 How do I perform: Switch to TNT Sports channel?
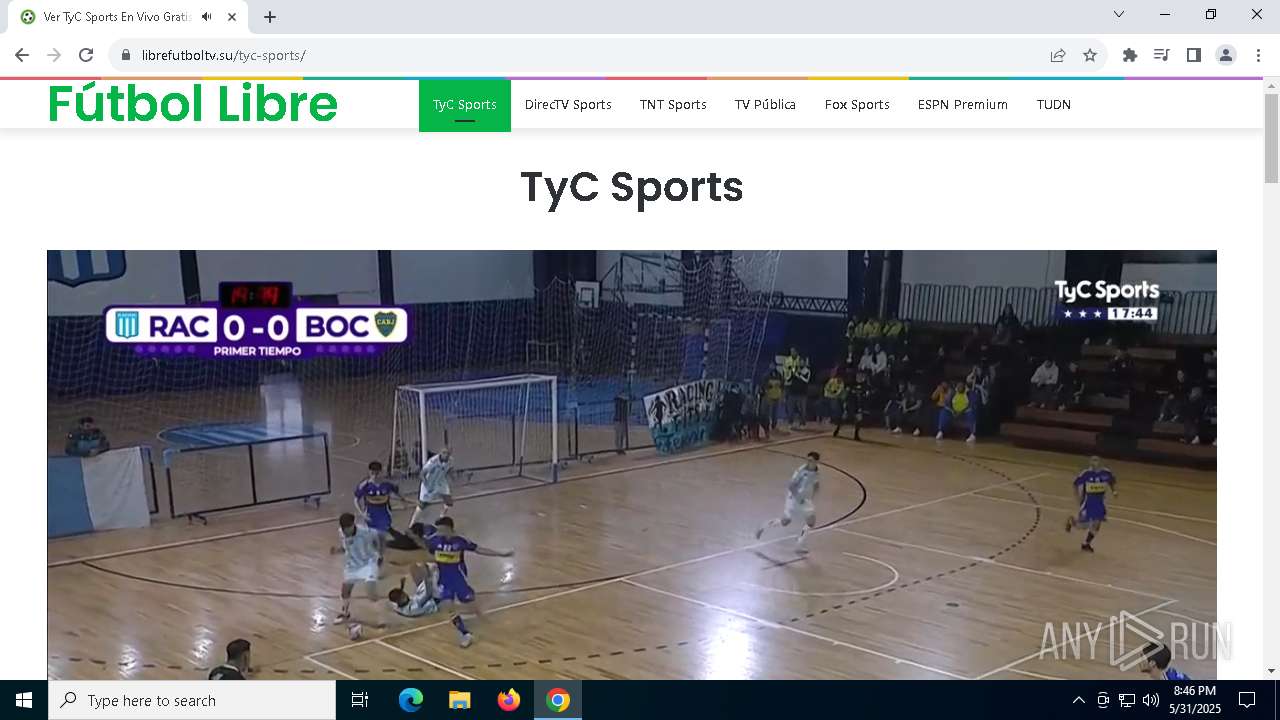[673, 105]
